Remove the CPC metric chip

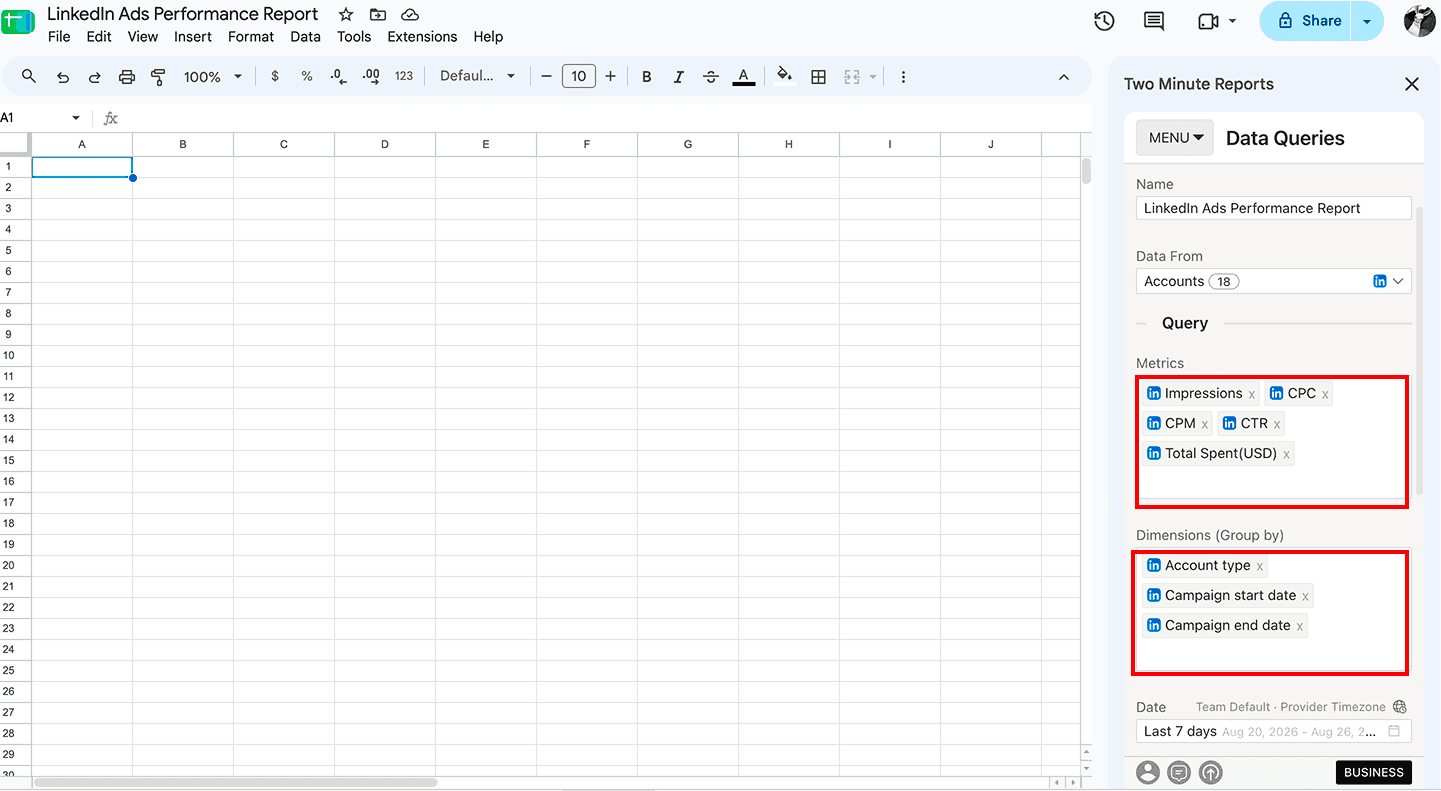pyautogui.click(x=1325, y=395)
